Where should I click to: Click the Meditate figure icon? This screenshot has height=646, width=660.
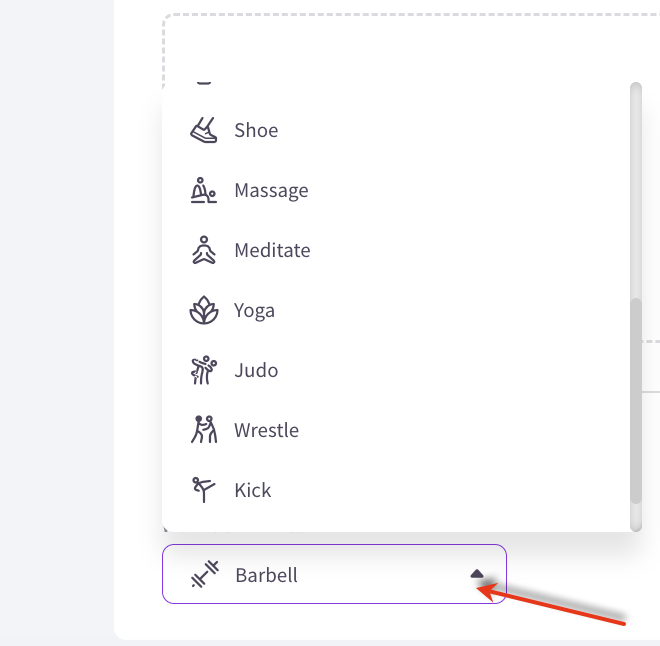tap(204, 250)
